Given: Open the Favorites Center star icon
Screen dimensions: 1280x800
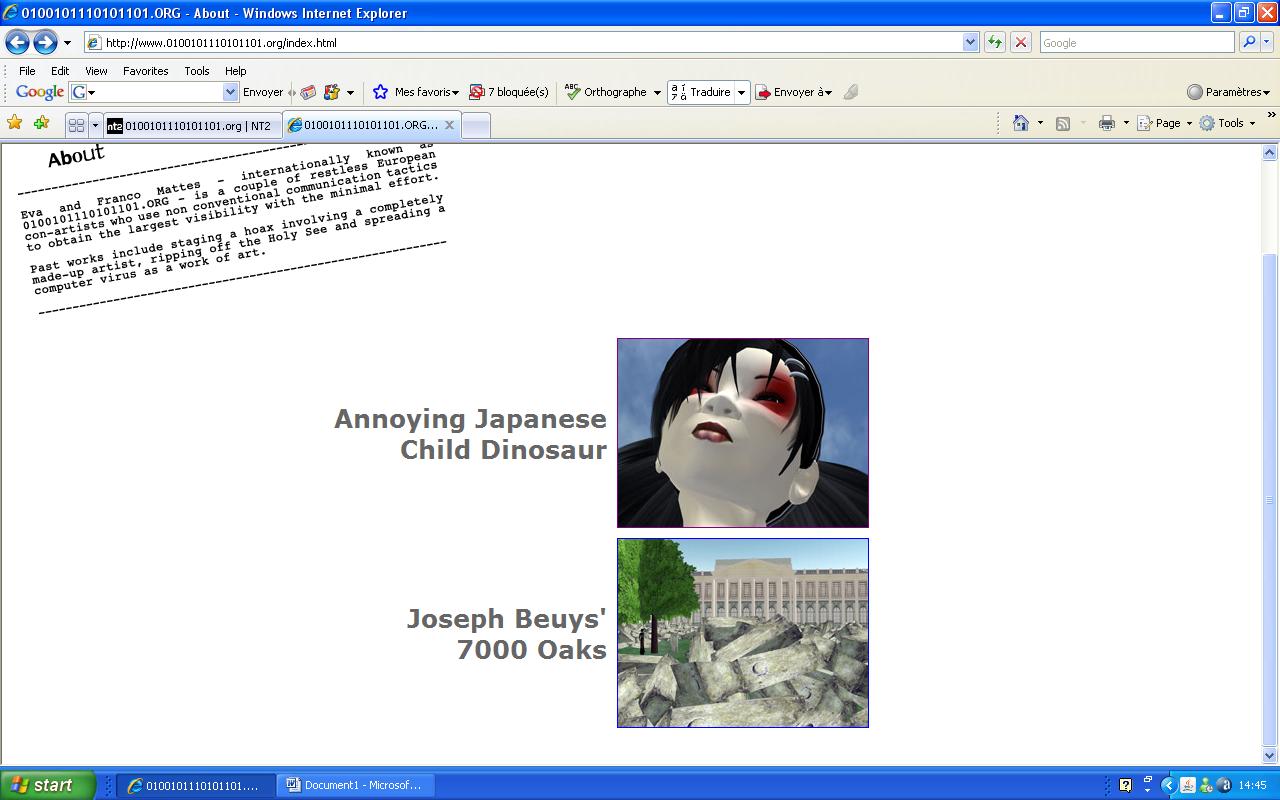Looking at the screenshot, I should click(x=15, y=123).
